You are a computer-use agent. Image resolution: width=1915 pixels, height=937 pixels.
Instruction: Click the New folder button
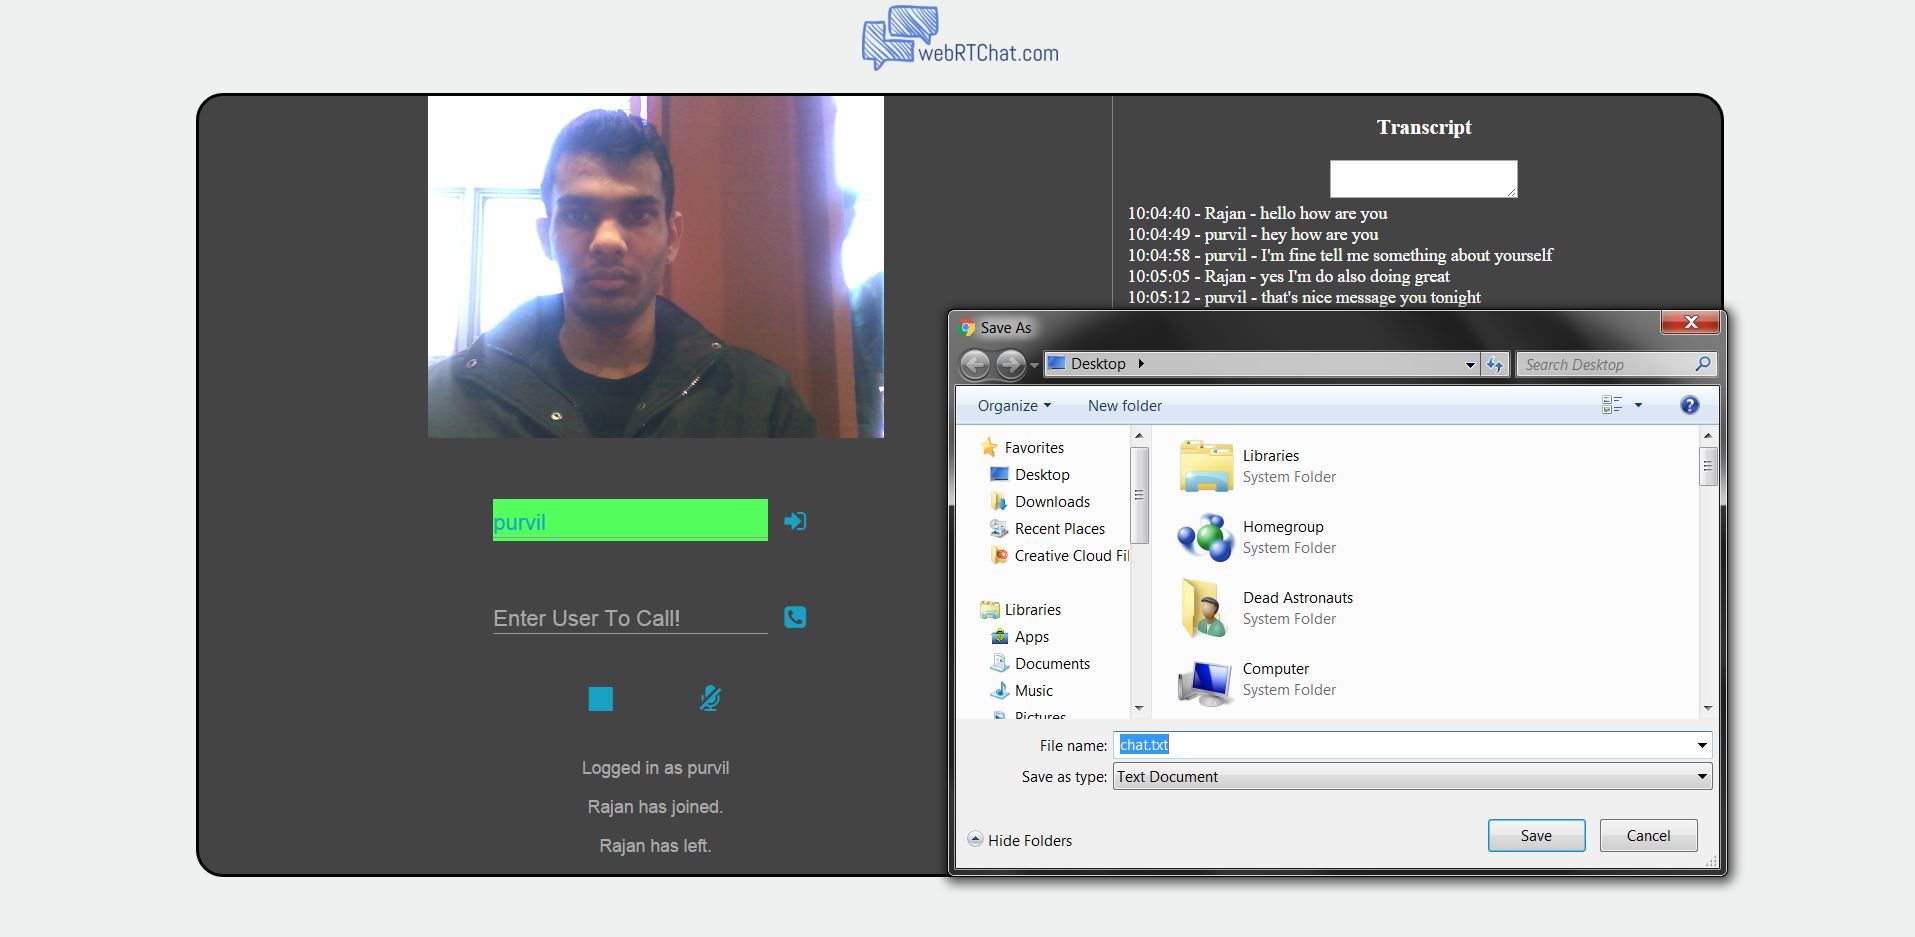click(x=1125, y=406)
